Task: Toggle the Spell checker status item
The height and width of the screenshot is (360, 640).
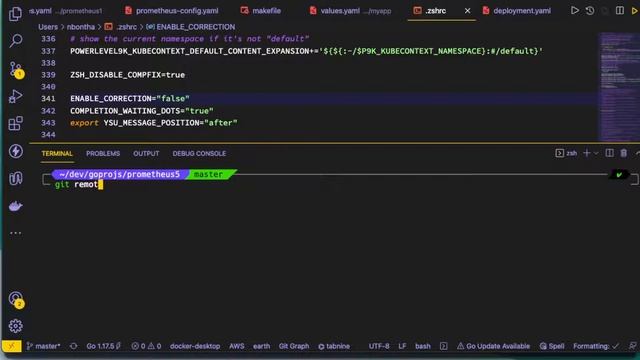Action: [x=552, y=346]
